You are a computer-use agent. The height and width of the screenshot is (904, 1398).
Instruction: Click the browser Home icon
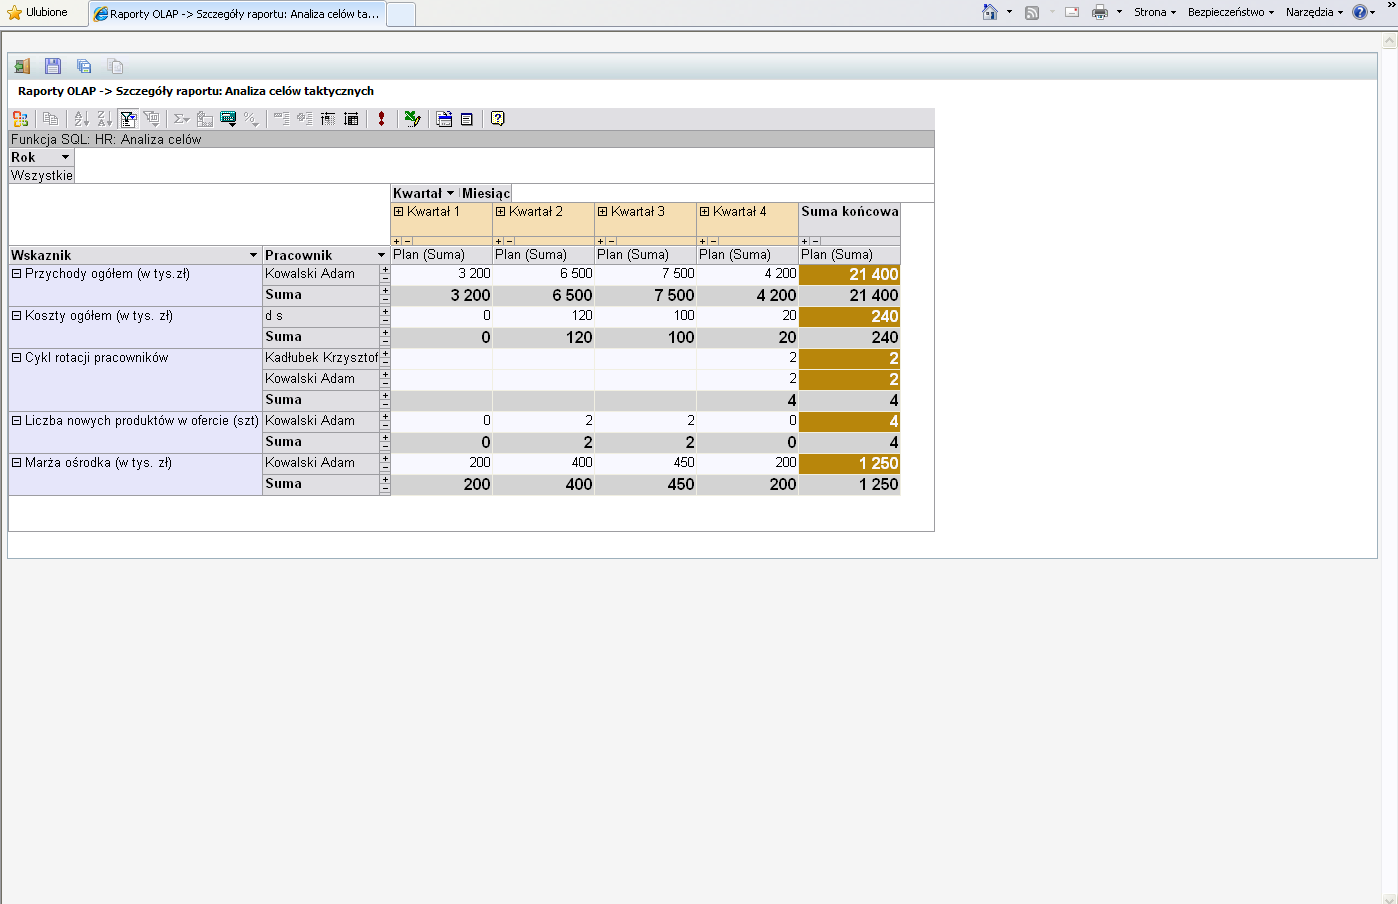click(990, 12)
